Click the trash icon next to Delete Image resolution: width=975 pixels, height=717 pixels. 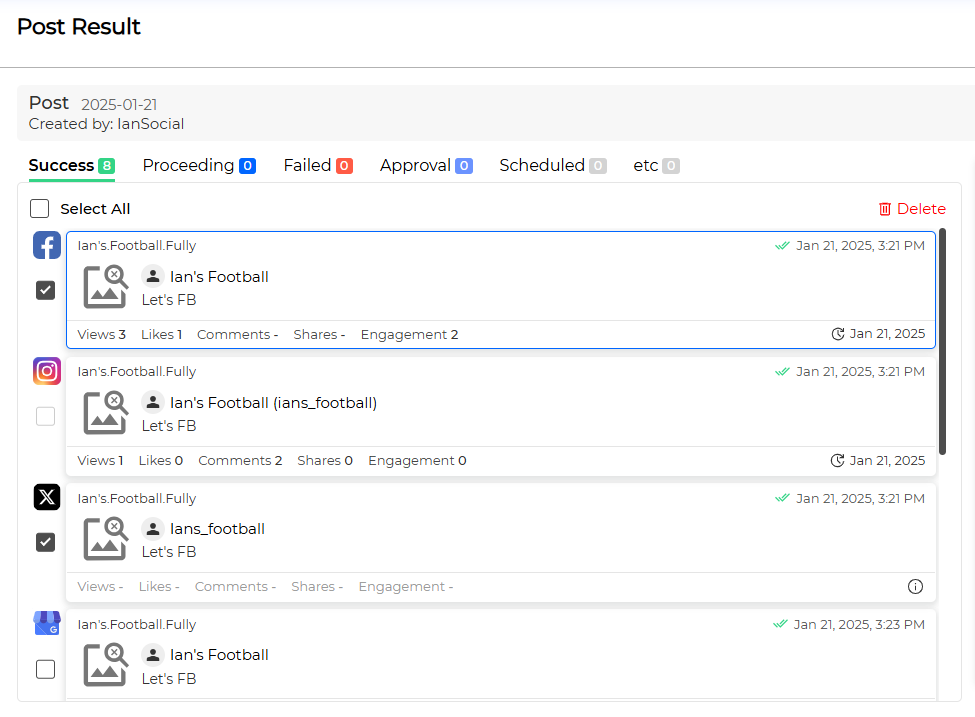[x=885, y=209]
